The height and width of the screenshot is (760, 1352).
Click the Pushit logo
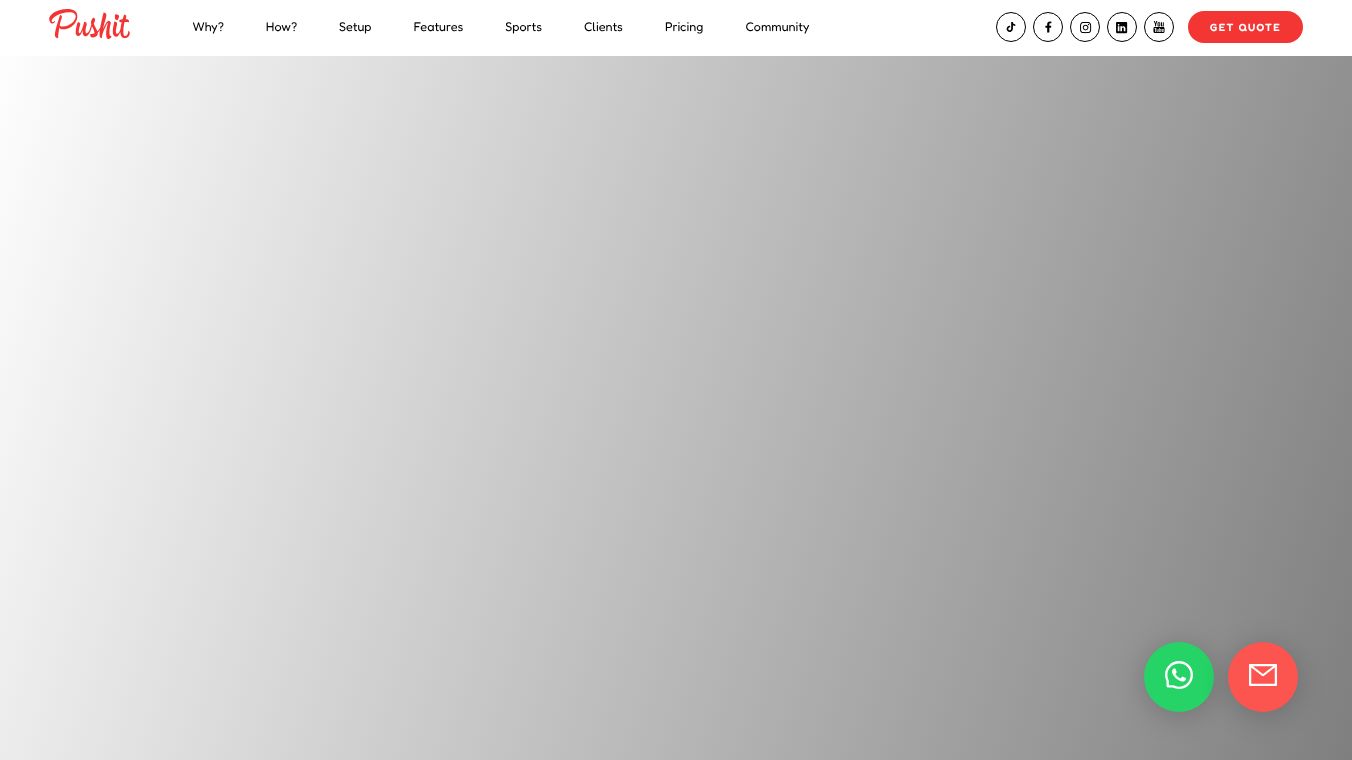click(x=90, y=24)
